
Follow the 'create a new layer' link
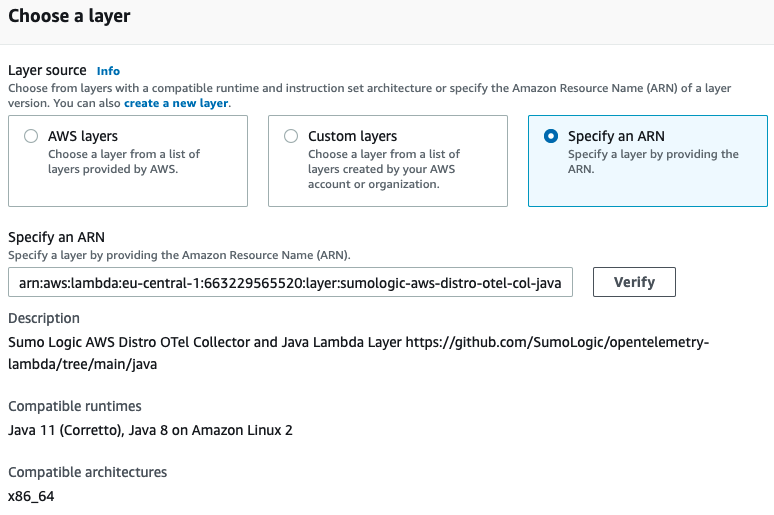176,103
